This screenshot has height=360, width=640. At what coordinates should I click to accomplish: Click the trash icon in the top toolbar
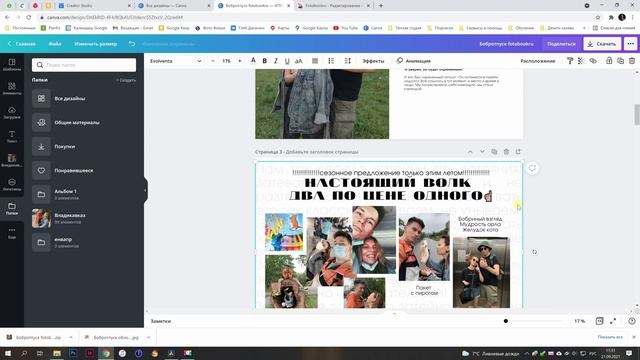tap(632, 61)
